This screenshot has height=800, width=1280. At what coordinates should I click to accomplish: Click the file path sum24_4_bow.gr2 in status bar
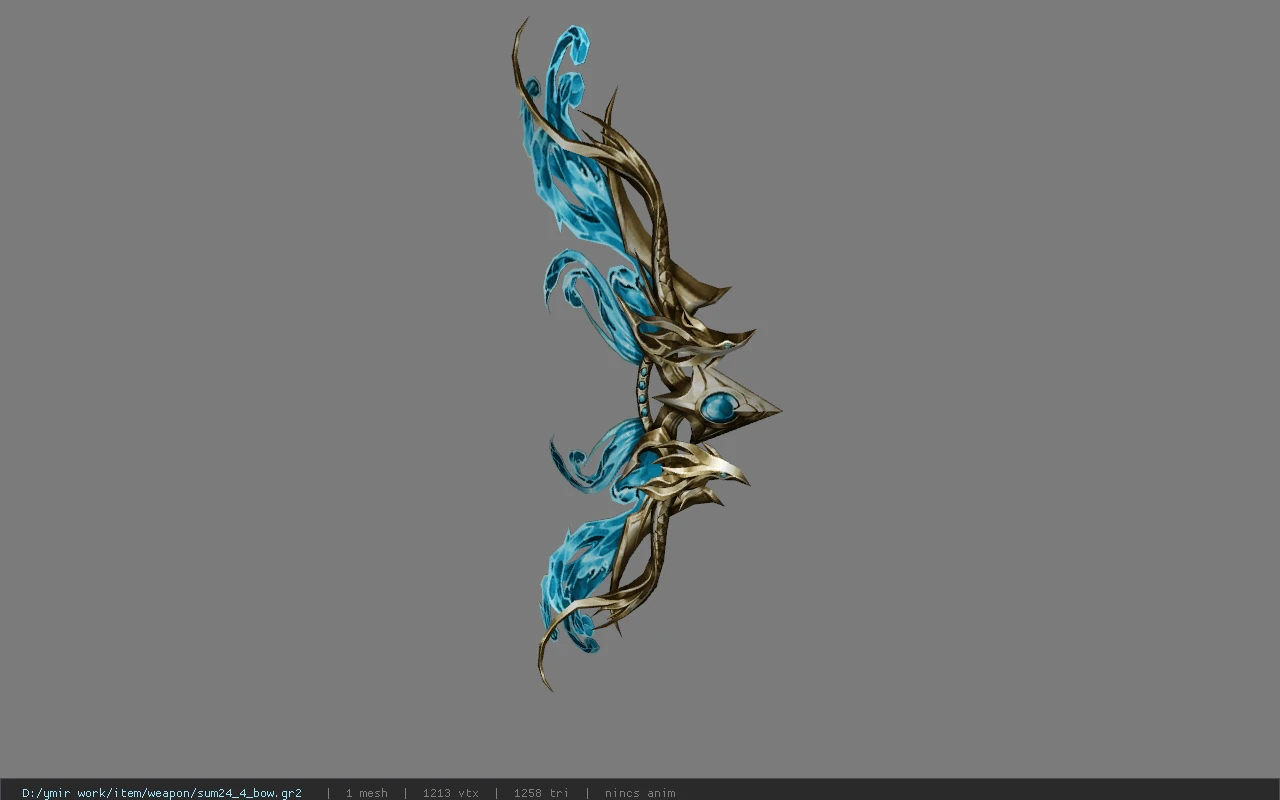tap(162, 793)
